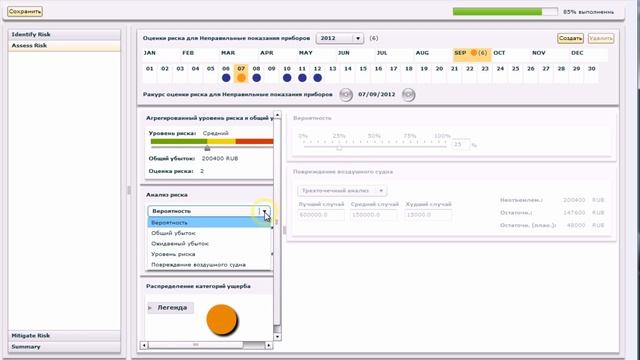
Task: Select the NOV month
Action: 538,53
